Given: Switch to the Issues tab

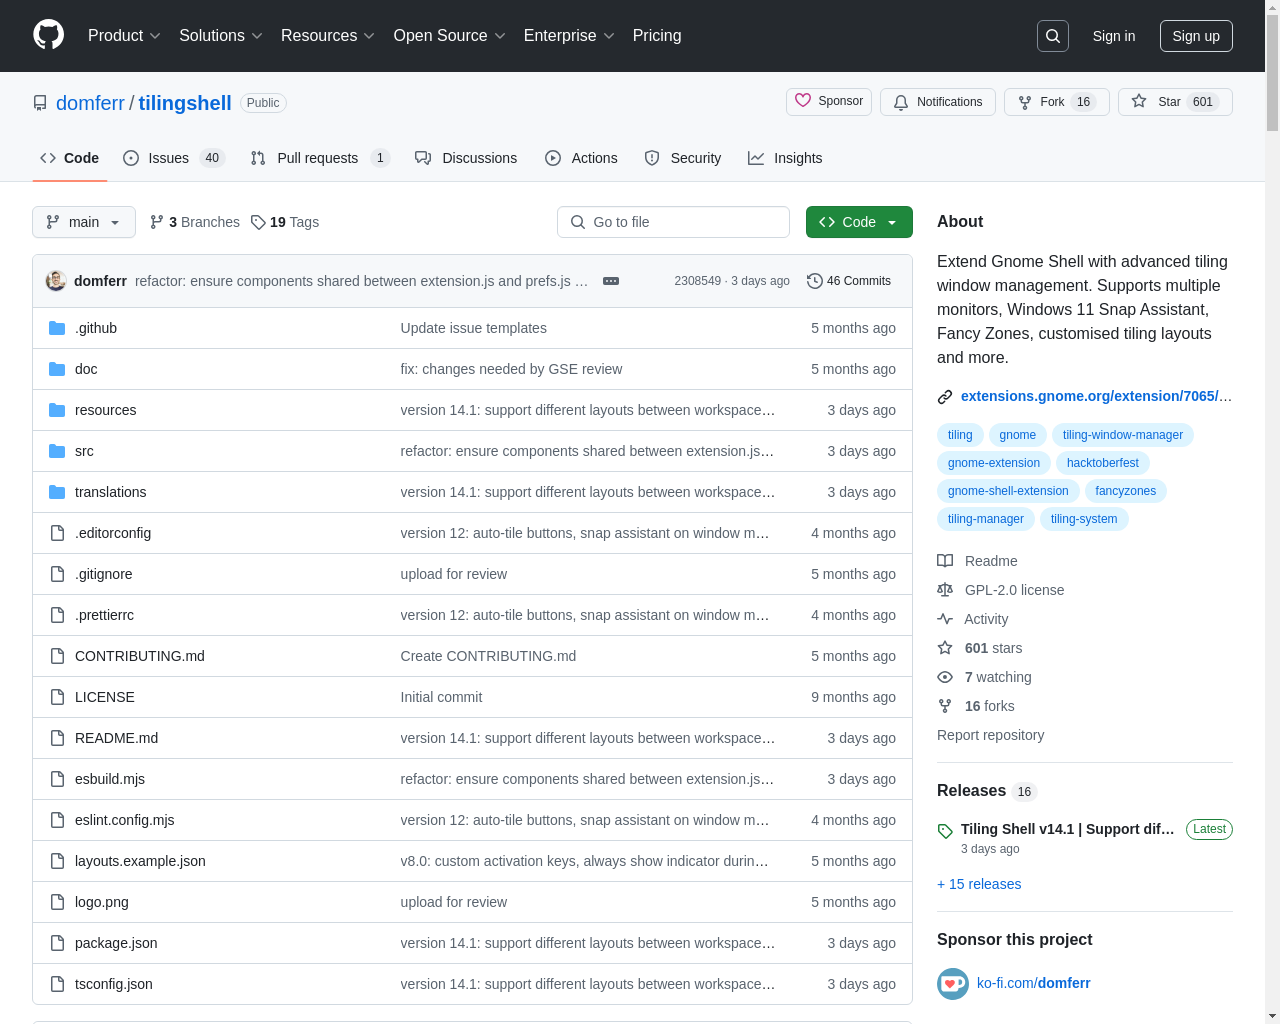Looking at the screenshot, I should click(174, 158).
